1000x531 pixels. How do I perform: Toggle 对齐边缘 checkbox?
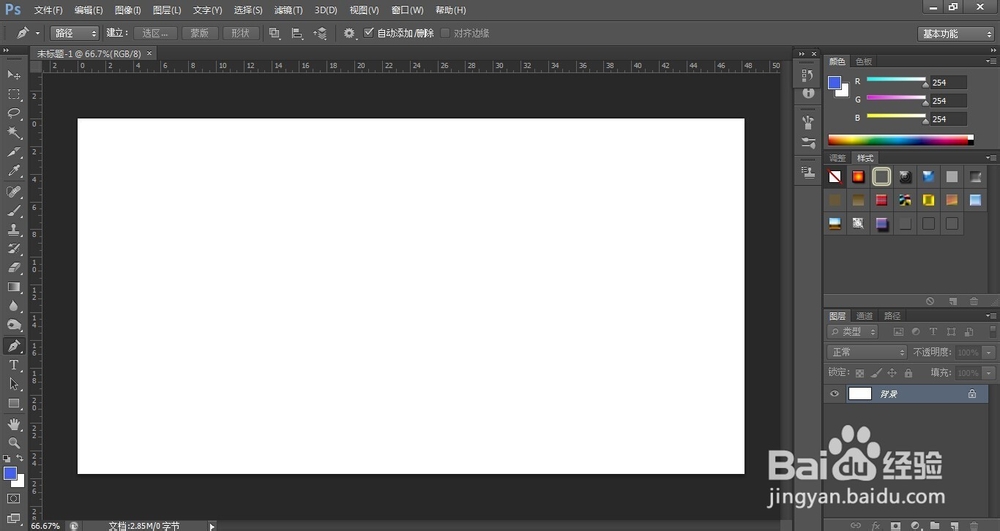tap(445, 33)
